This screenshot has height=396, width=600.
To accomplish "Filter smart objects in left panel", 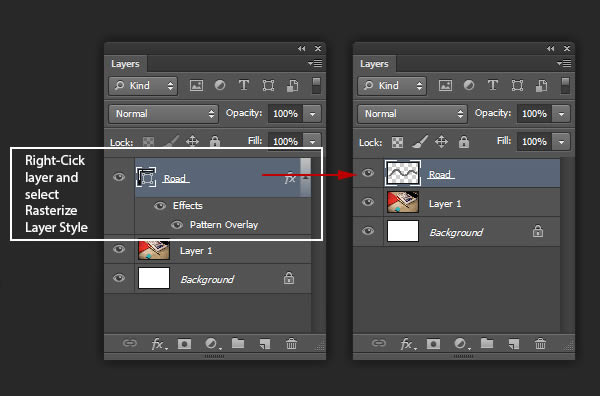I will coord(293,85).
